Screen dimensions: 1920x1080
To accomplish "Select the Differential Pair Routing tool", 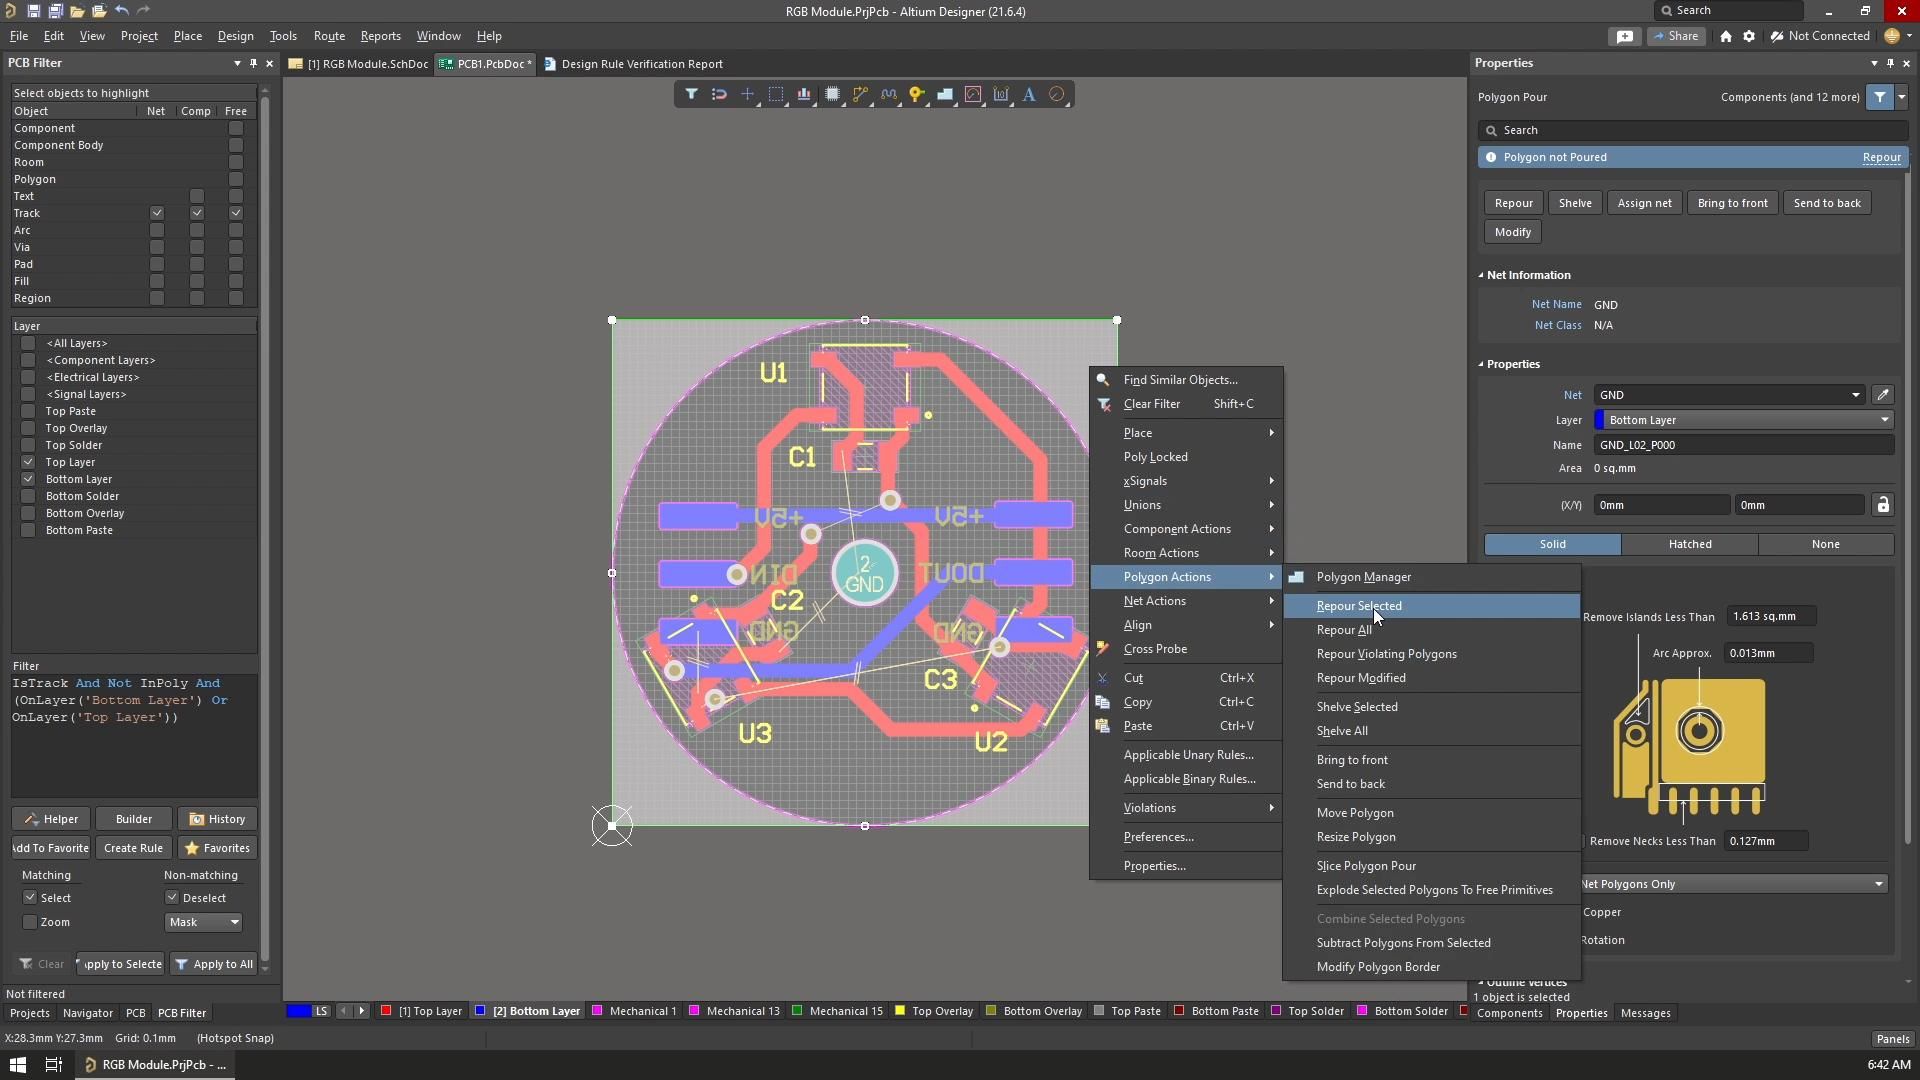I will pyautogui.click(x=890, y=94).
